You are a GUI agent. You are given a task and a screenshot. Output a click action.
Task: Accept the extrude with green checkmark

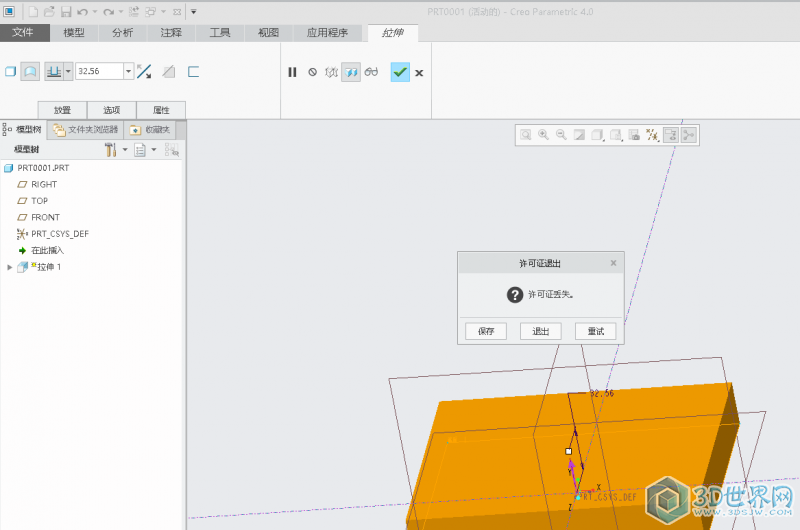[400, 72]
